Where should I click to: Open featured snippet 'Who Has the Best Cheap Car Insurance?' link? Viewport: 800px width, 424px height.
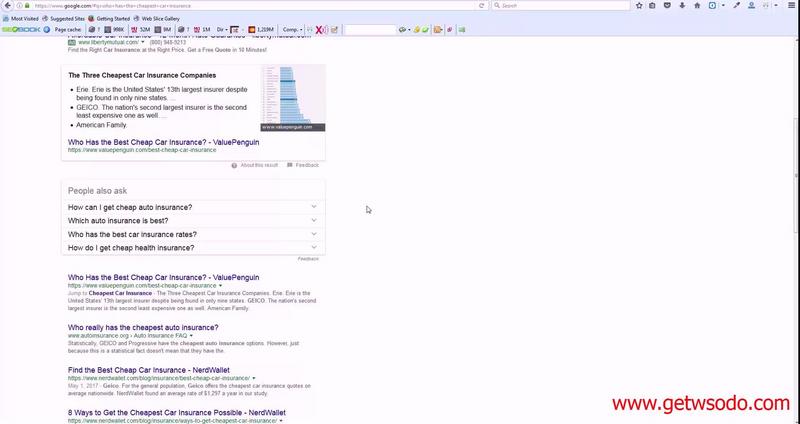click(163, 142)
